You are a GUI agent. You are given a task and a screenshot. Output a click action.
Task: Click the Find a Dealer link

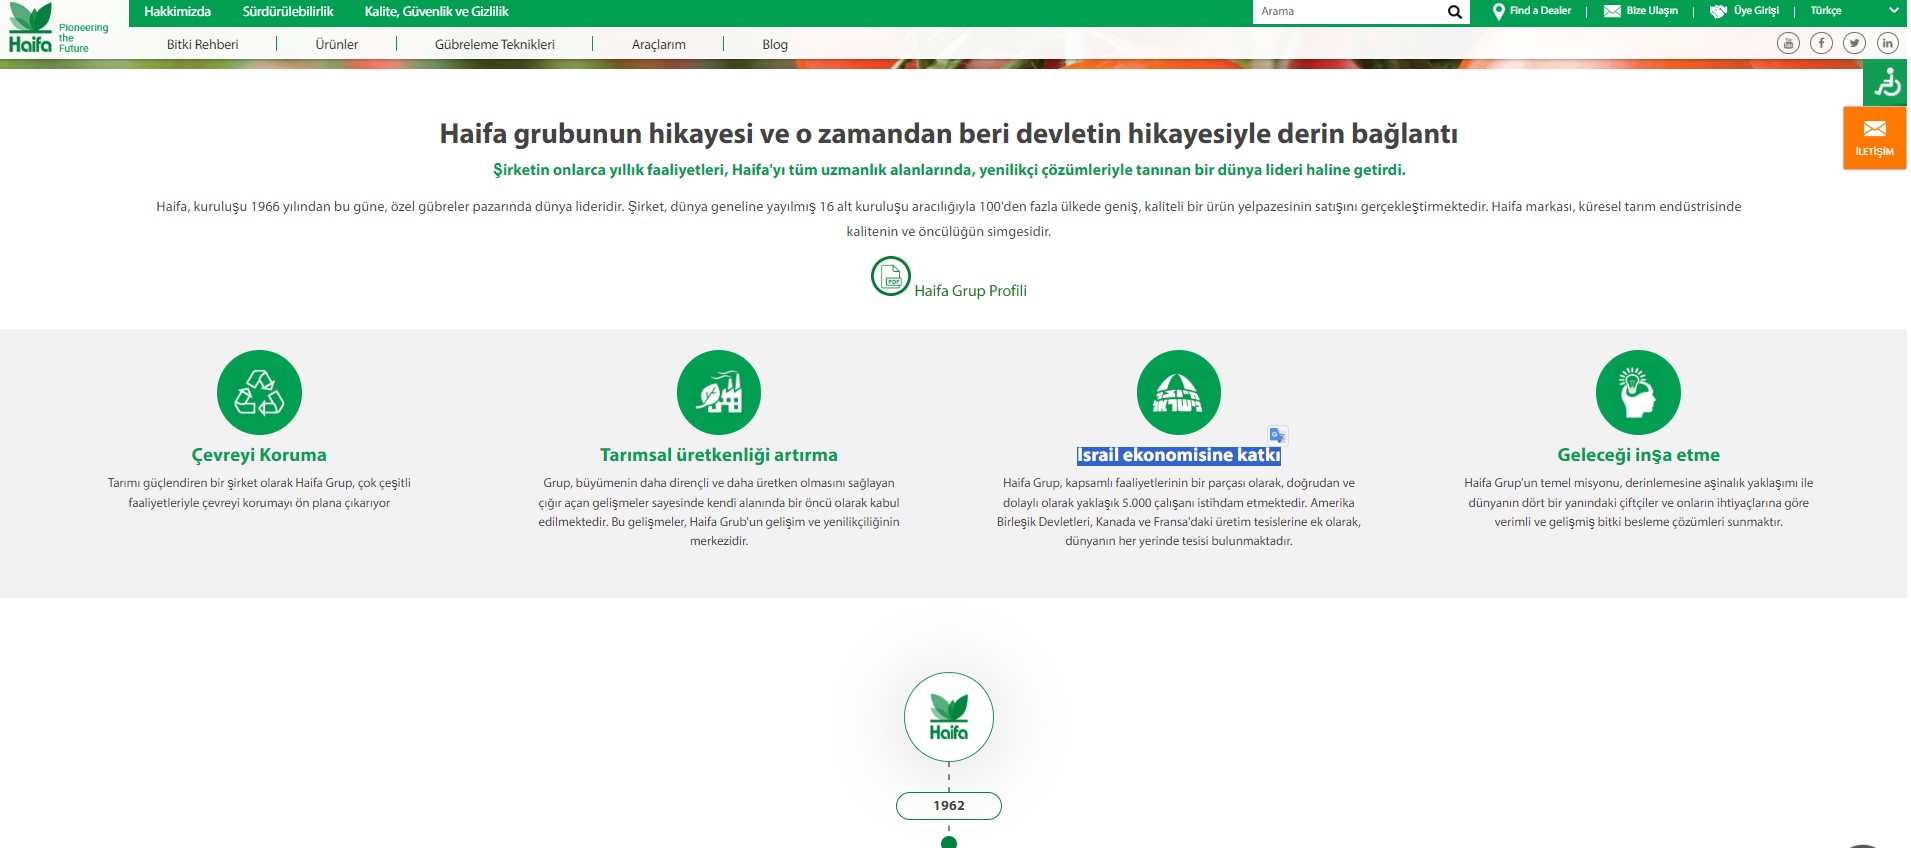click(x=1540, y=11)
